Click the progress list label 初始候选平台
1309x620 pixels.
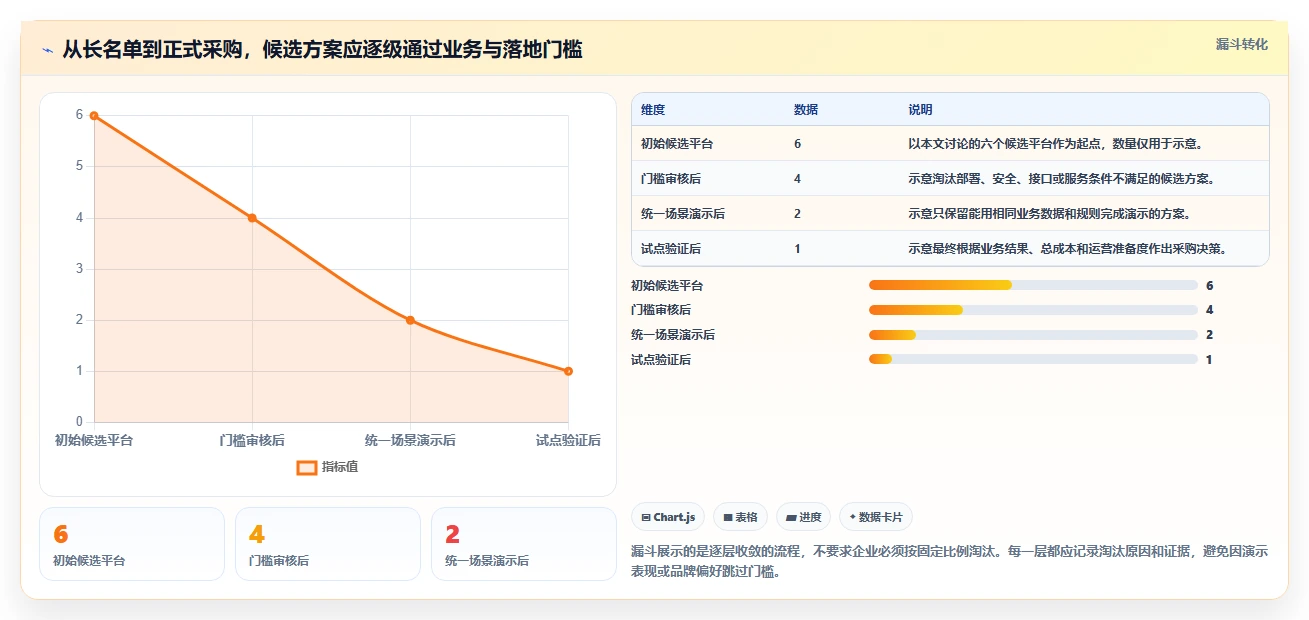pyautogui.click(x=667, y=286)
